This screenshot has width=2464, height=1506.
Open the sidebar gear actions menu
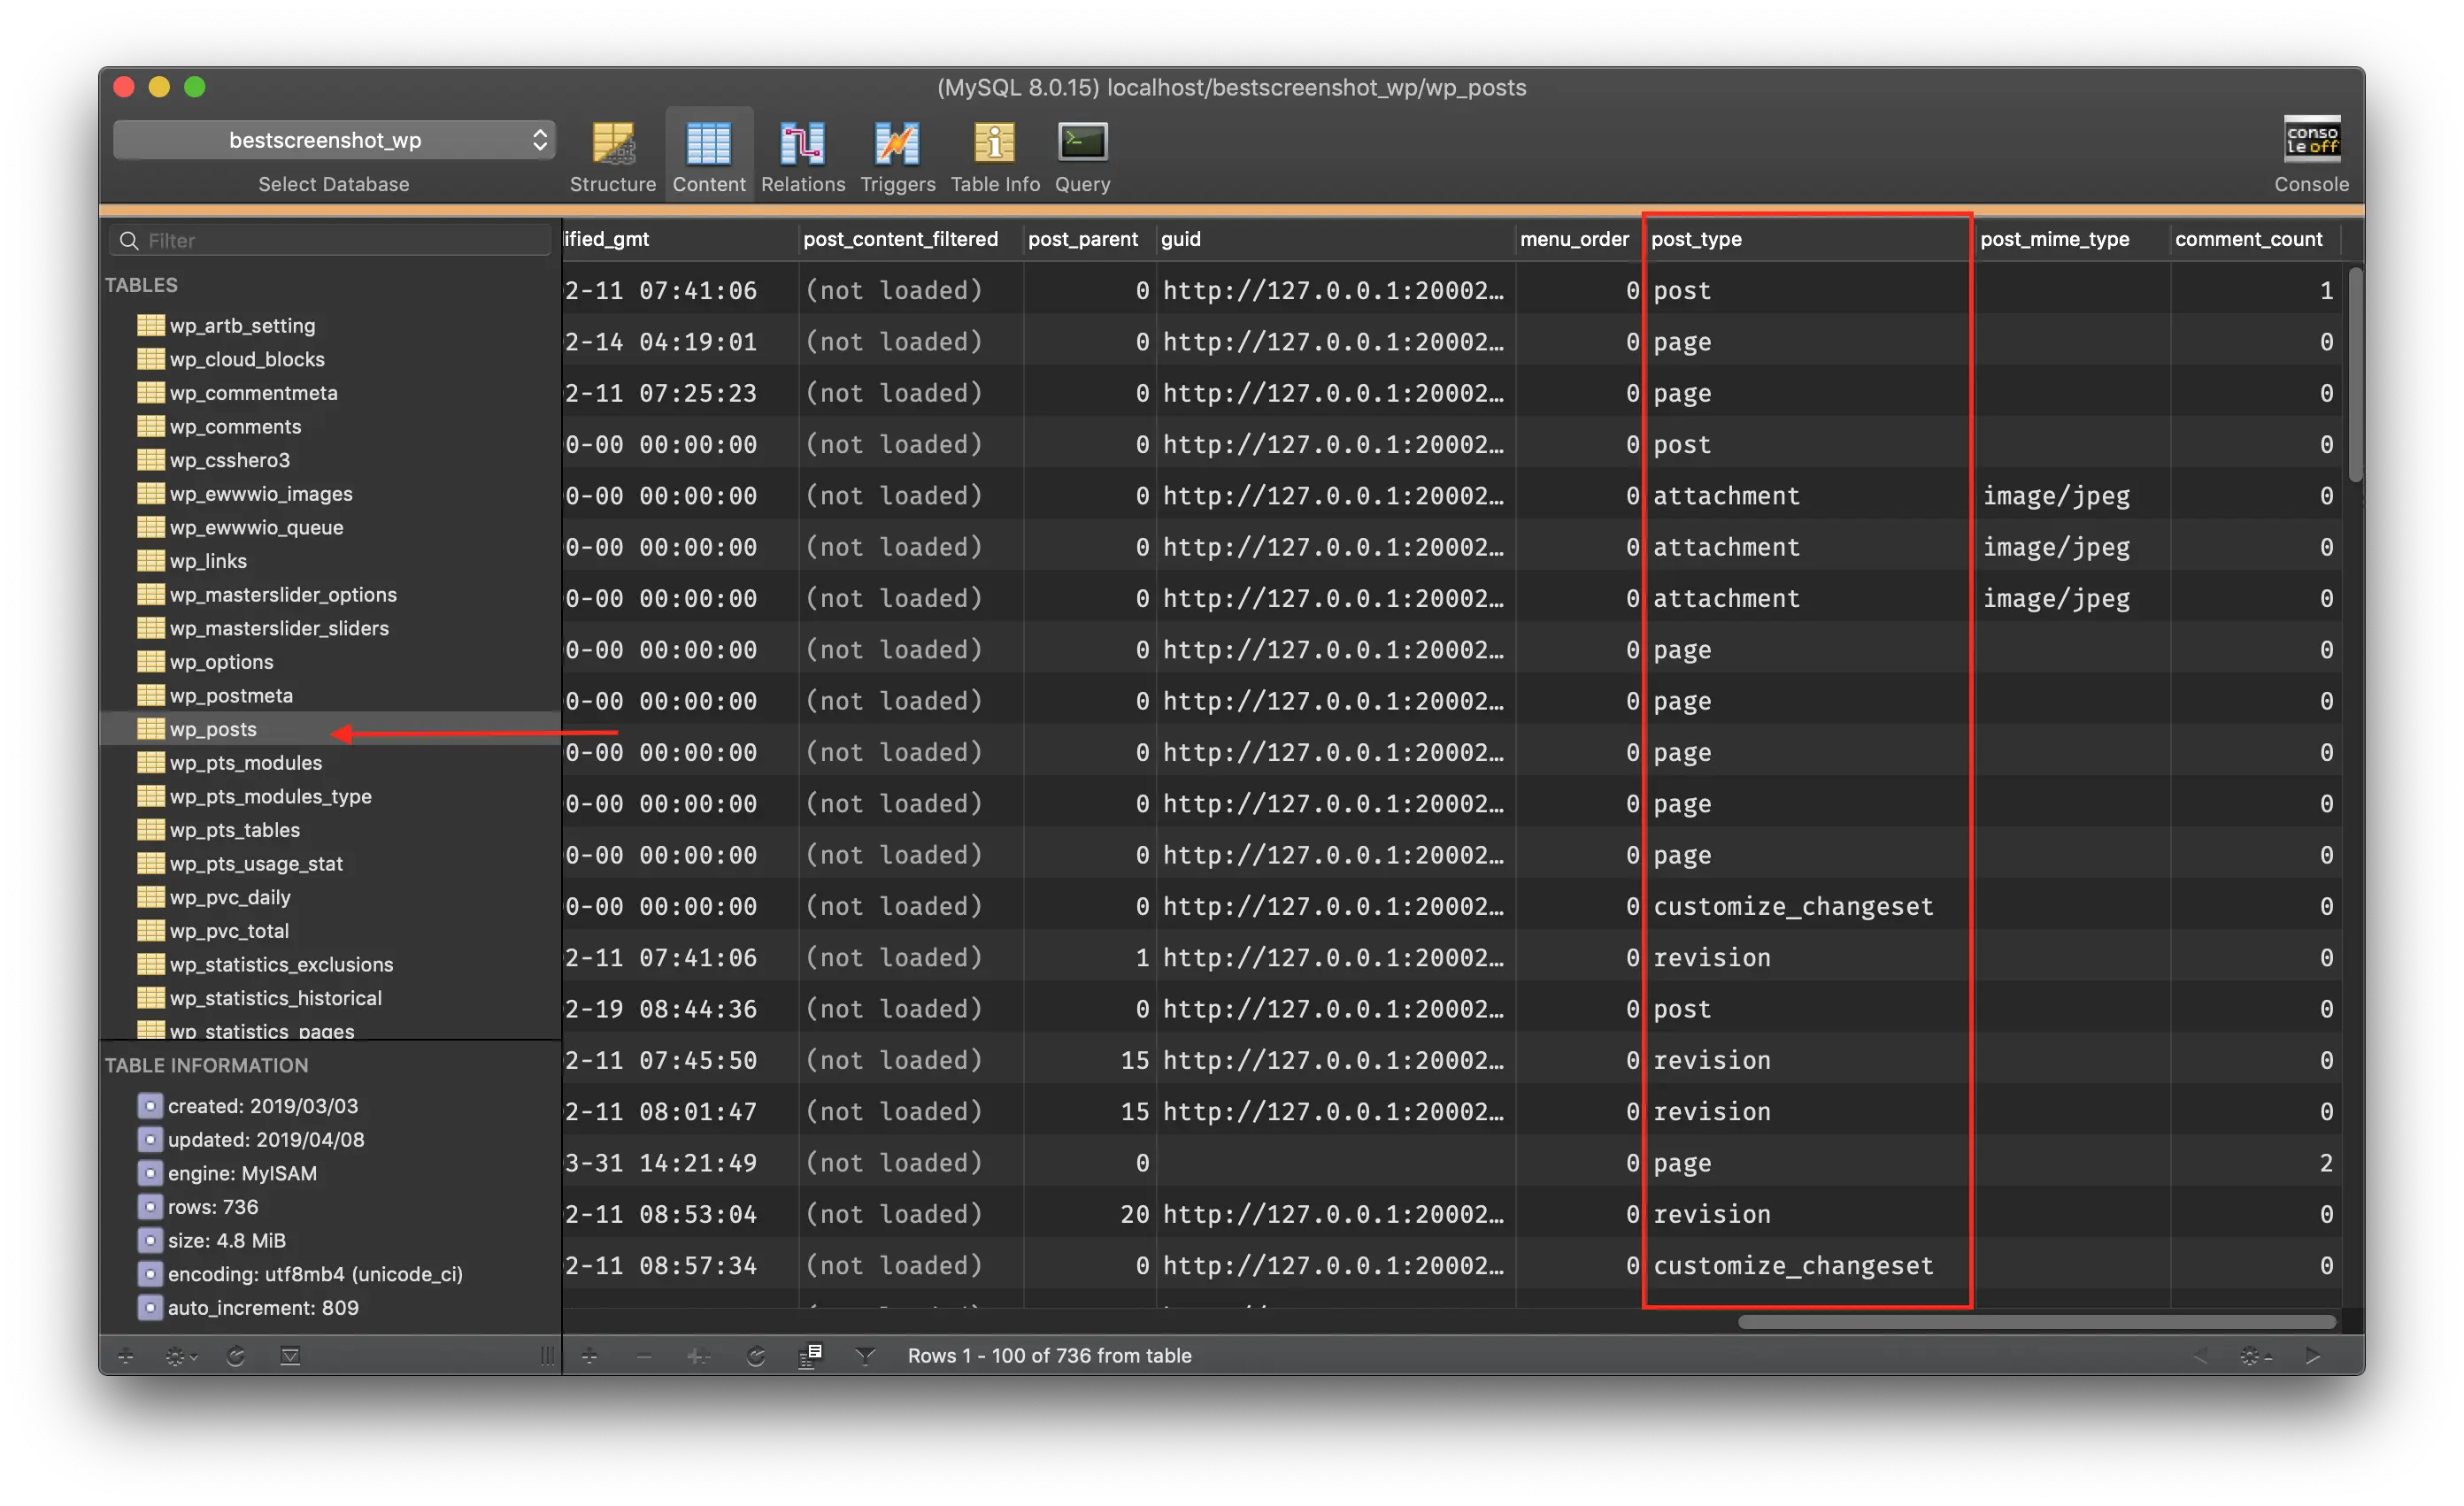pyautogui.click(x=180, y=1356)
